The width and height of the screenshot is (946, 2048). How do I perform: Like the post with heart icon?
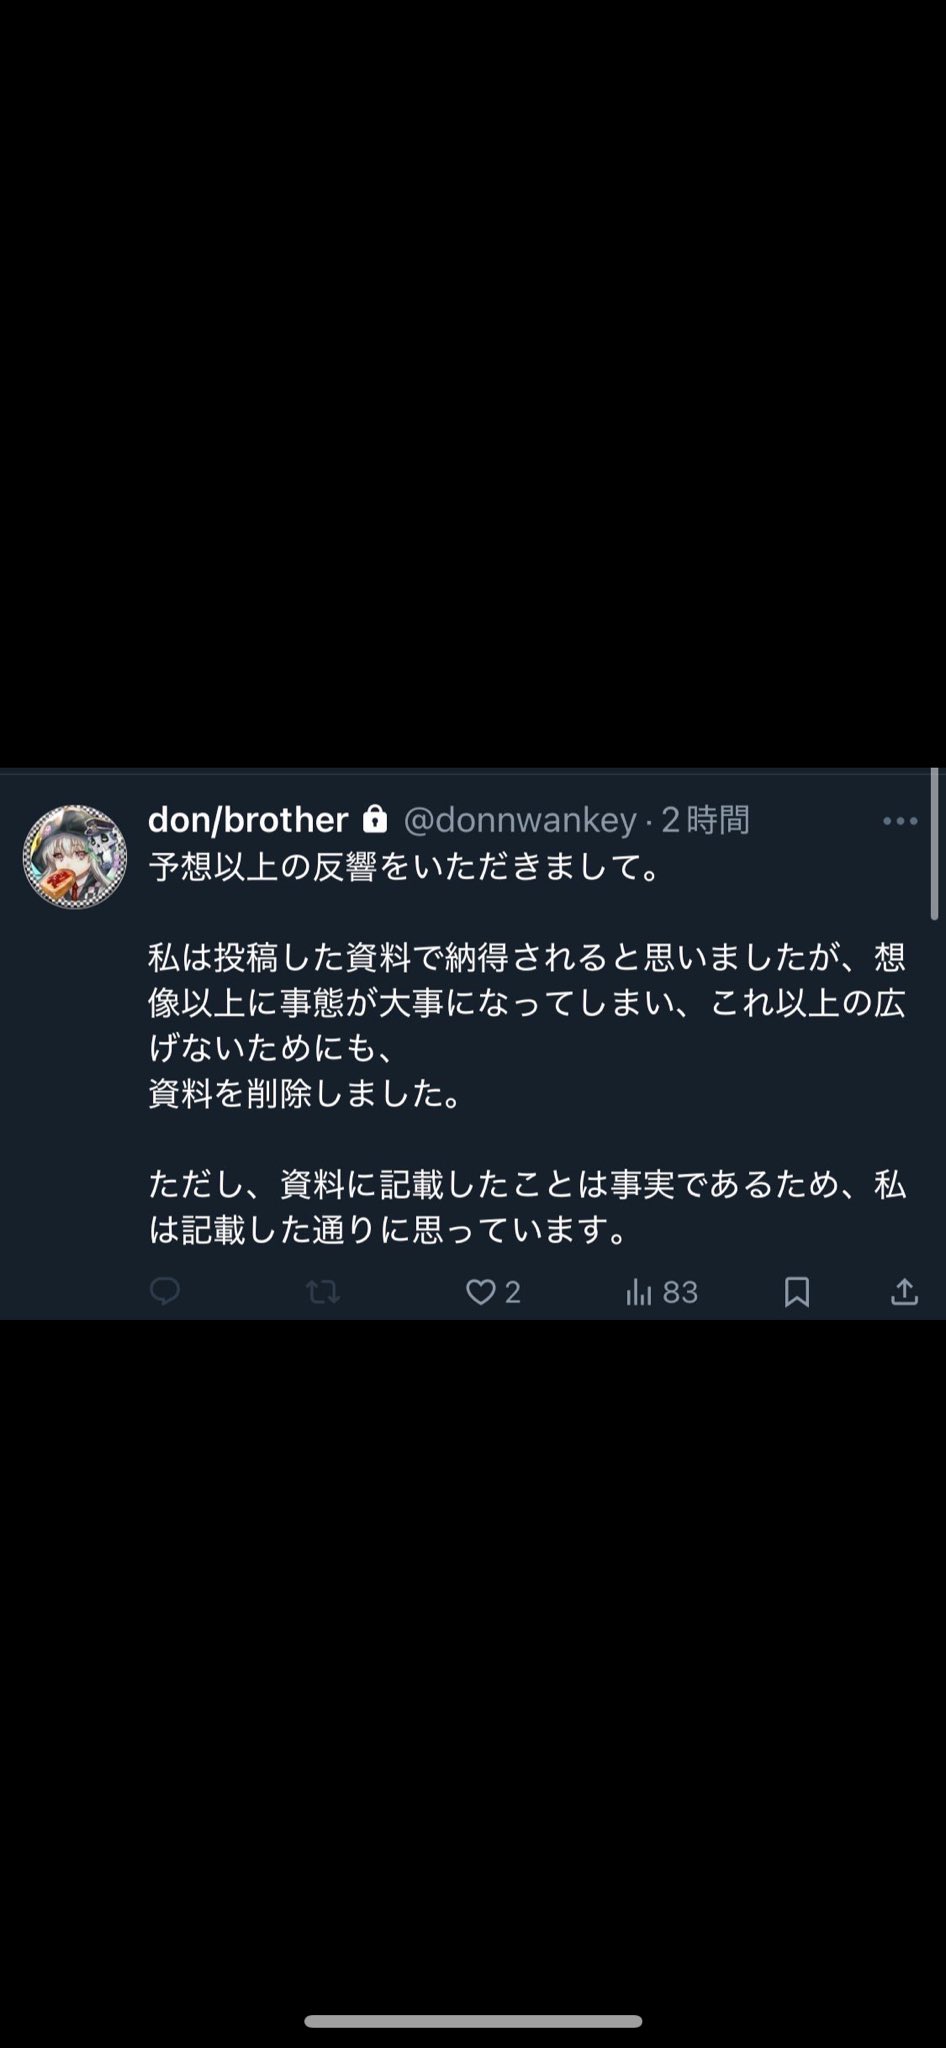(481, 1293)
